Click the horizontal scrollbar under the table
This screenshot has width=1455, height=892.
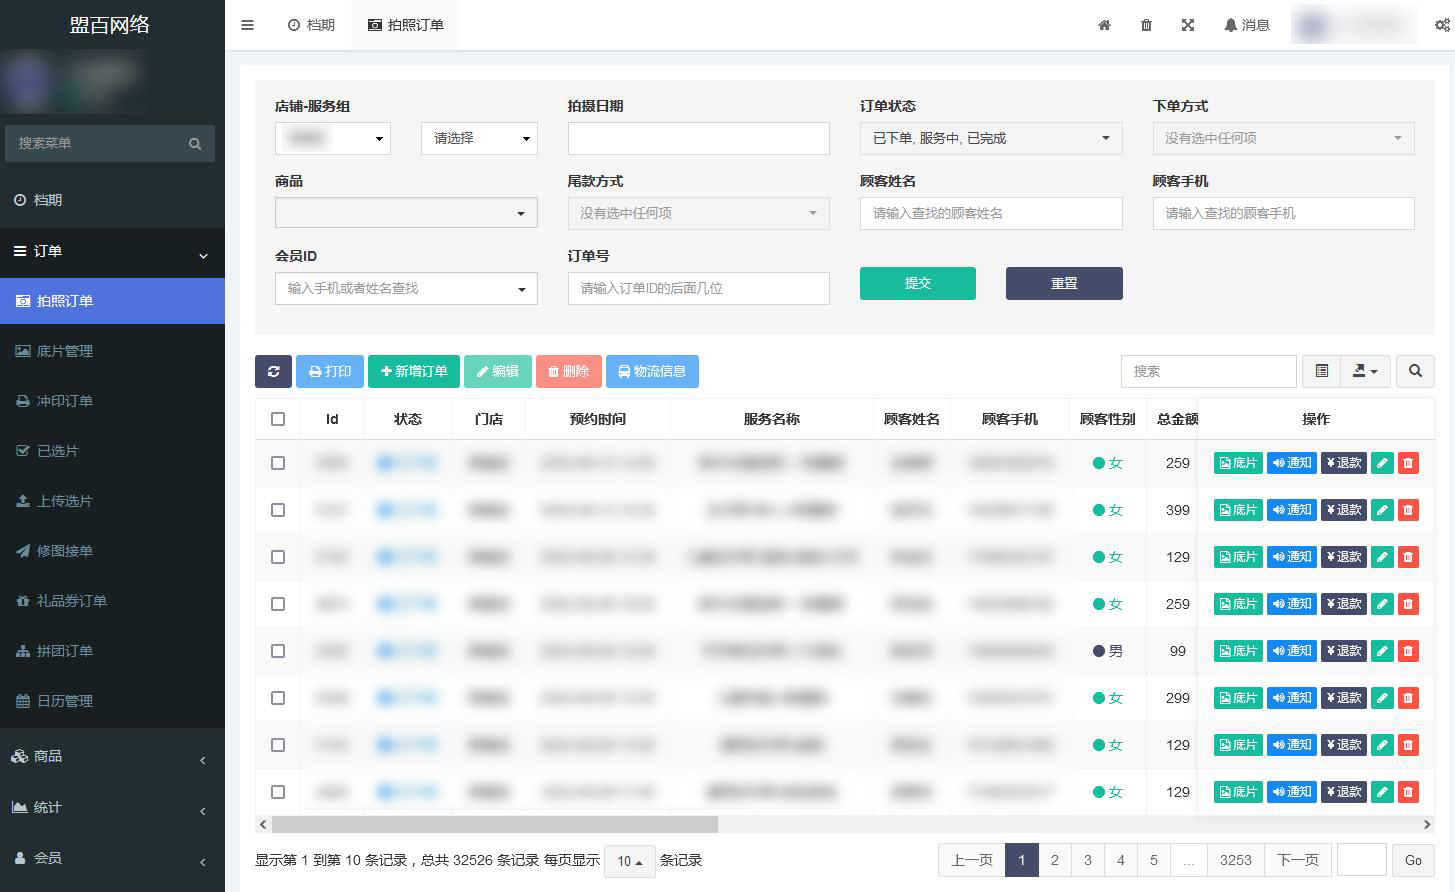tap(494, 825)
